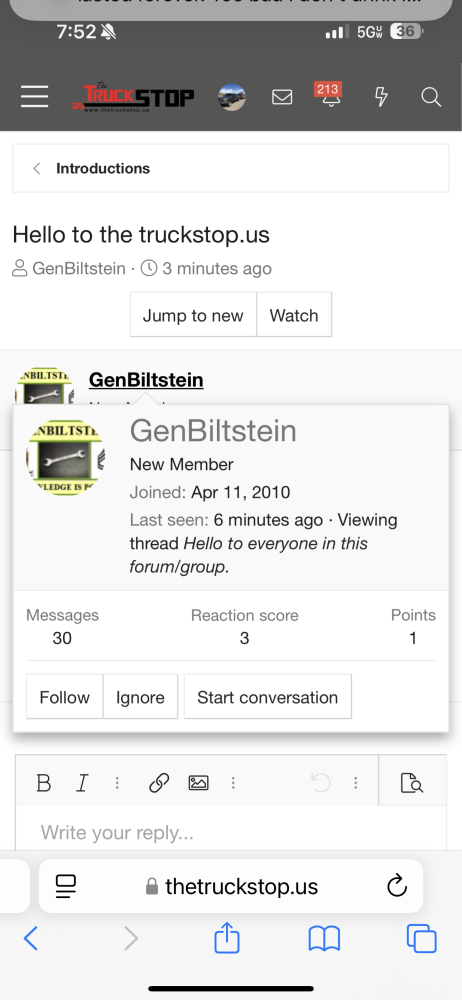Start conversation with GenBiltstein
Viewport: 462px width, 1000px height.
[267, 697]
